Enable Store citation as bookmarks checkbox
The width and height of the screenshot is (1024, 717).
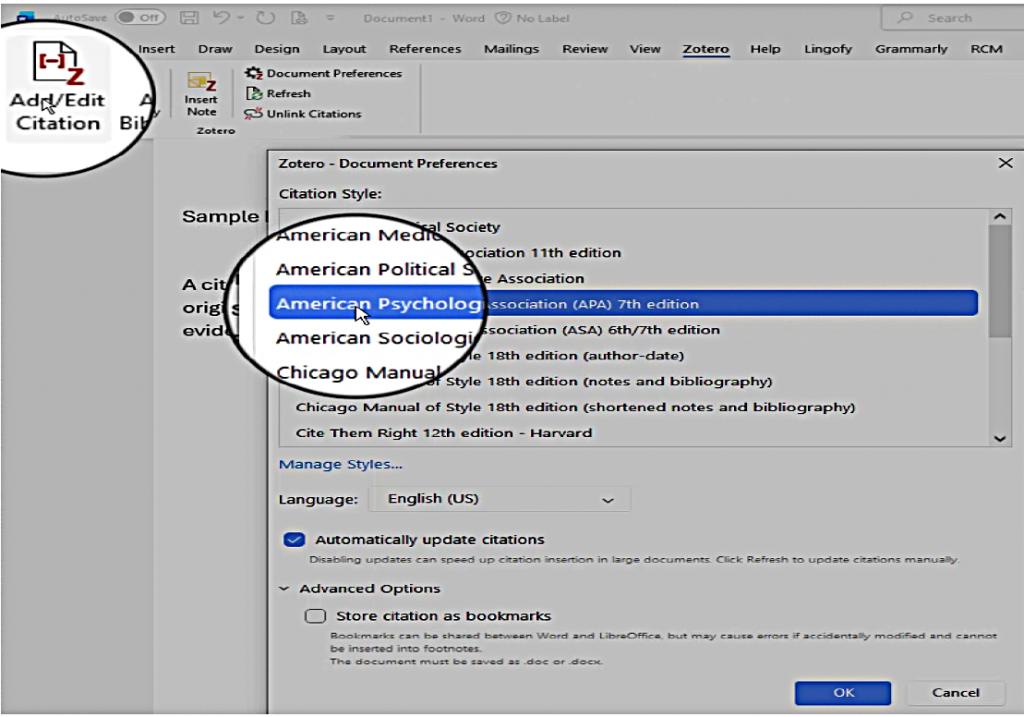(315, 616)
